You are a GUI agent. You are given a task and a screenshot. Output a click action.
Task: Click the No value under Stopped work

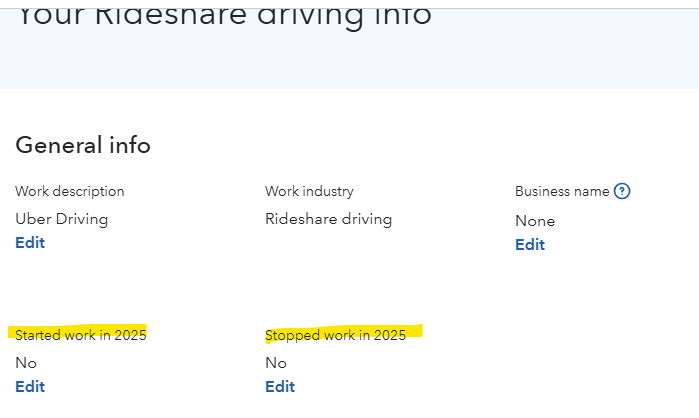click(x=276, y=363)
